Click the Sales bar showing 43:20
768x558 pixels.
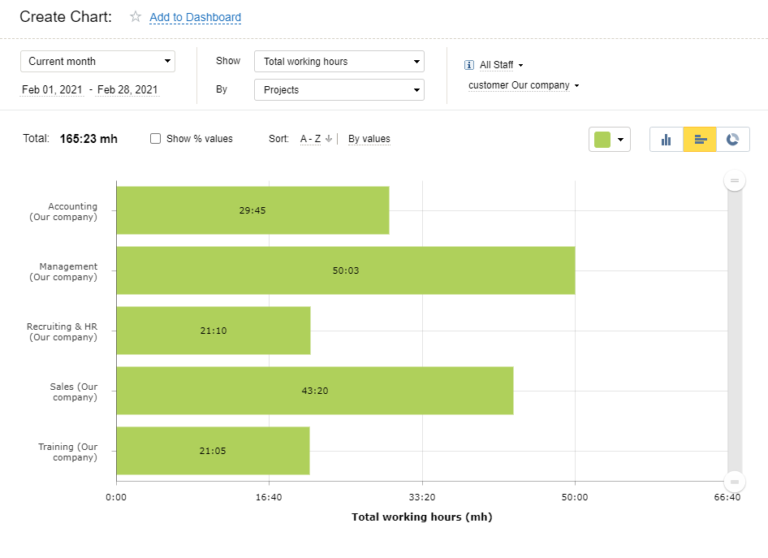click(314, 390)
